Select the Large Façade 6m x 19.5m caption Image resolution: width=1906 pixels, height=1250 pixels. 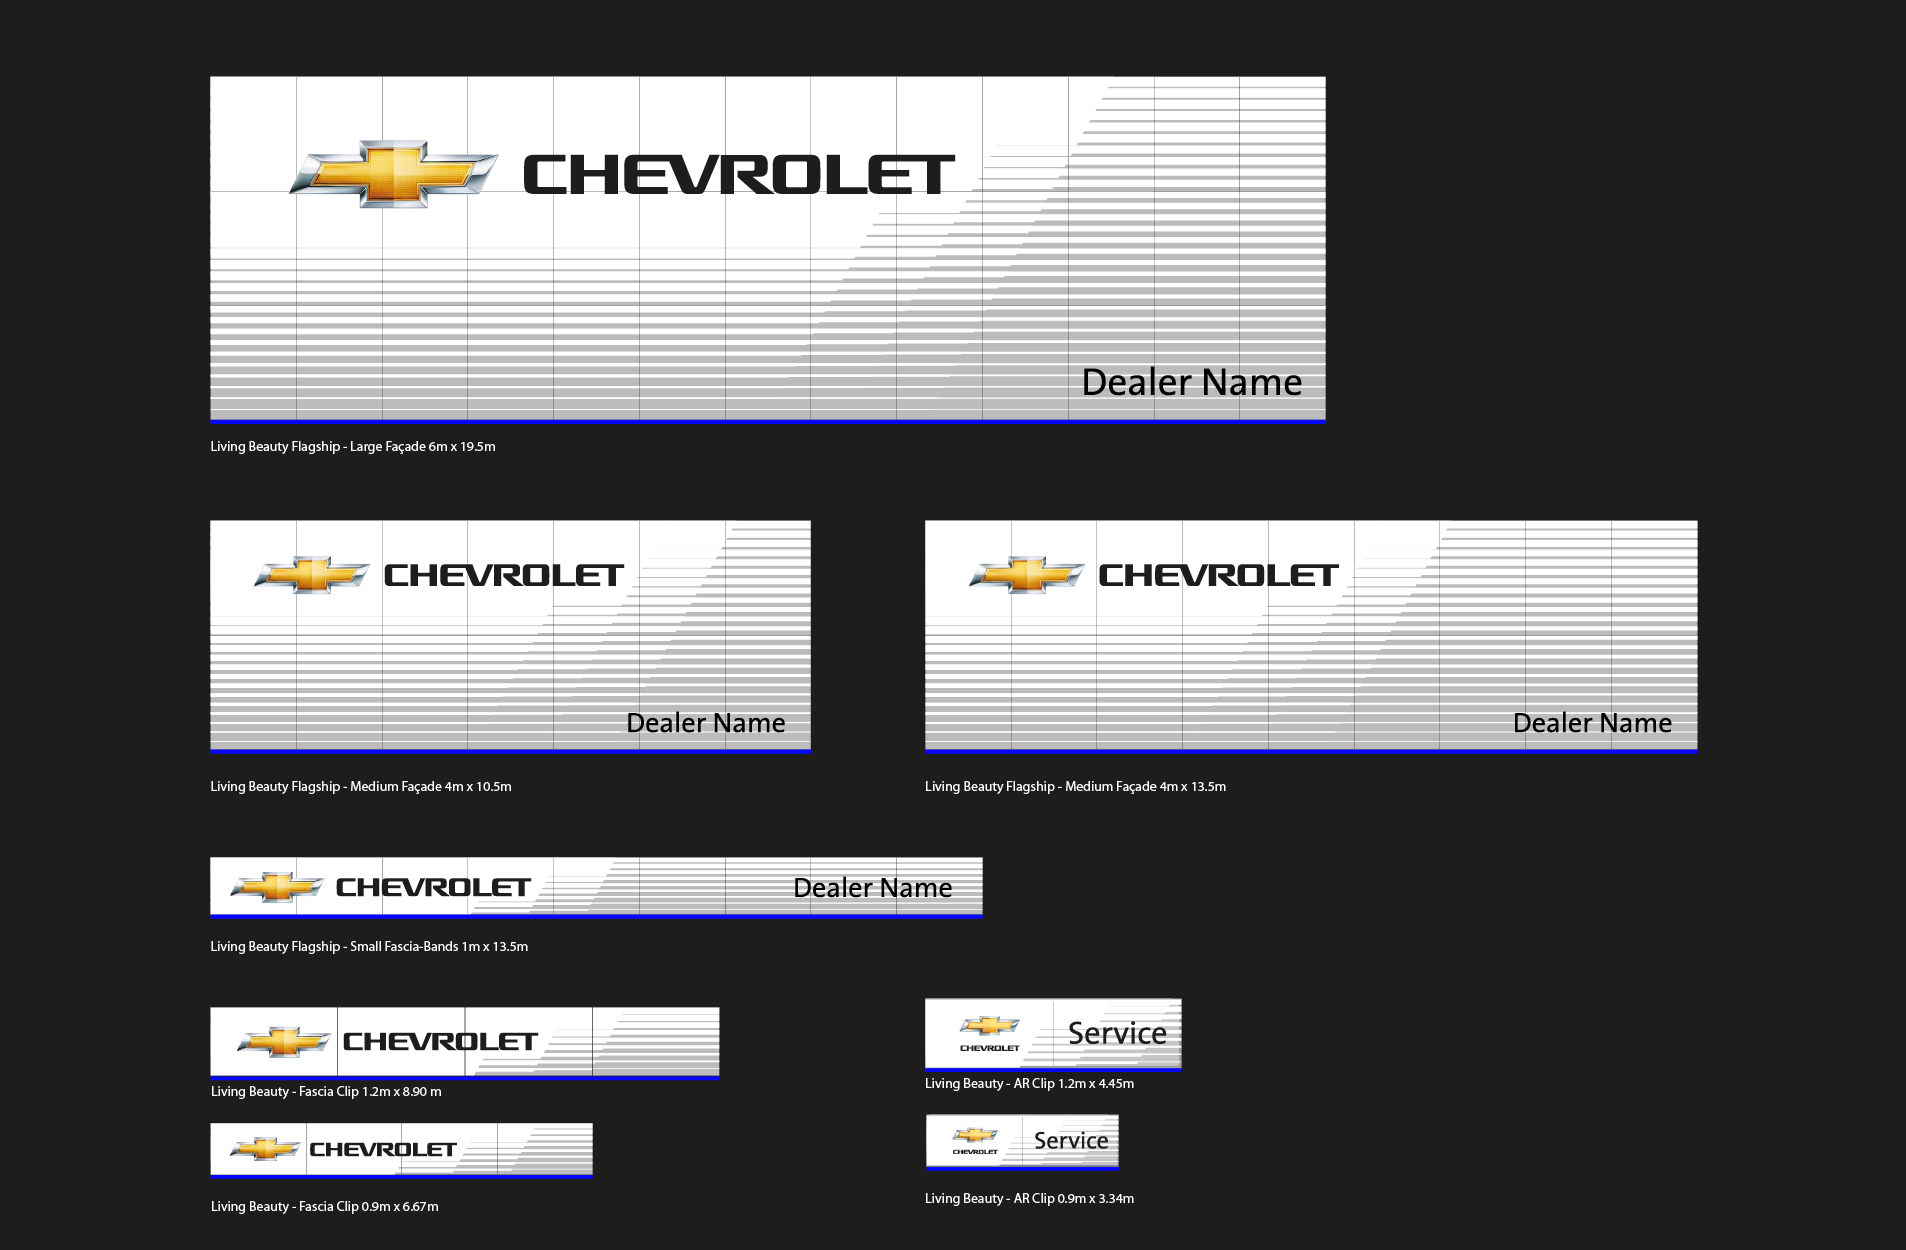(353, 447)
